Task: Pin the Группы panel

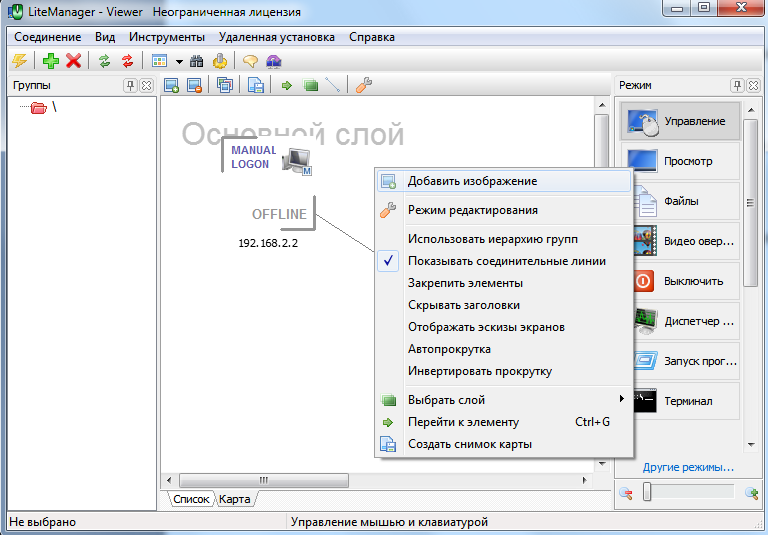Action: (130, 86)
